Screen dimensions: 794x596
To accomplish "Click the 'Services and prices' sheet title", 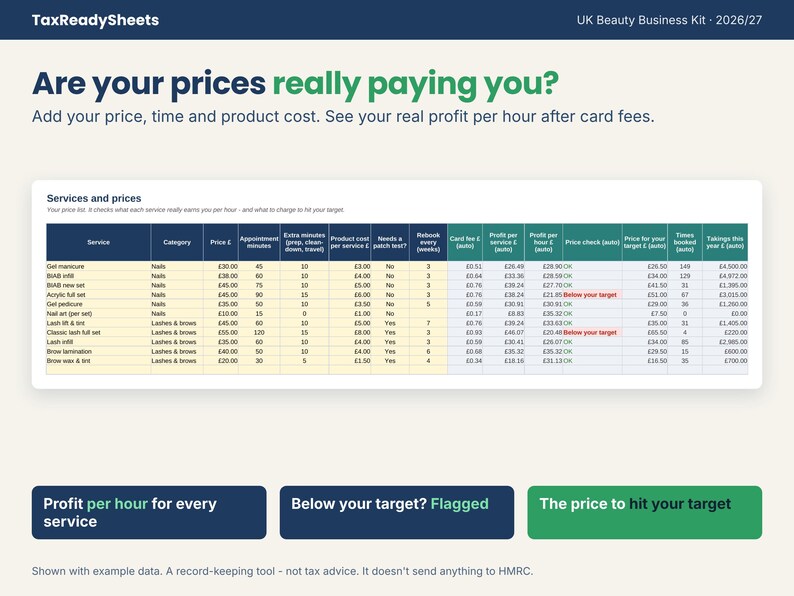I will [x=94, y=198].
